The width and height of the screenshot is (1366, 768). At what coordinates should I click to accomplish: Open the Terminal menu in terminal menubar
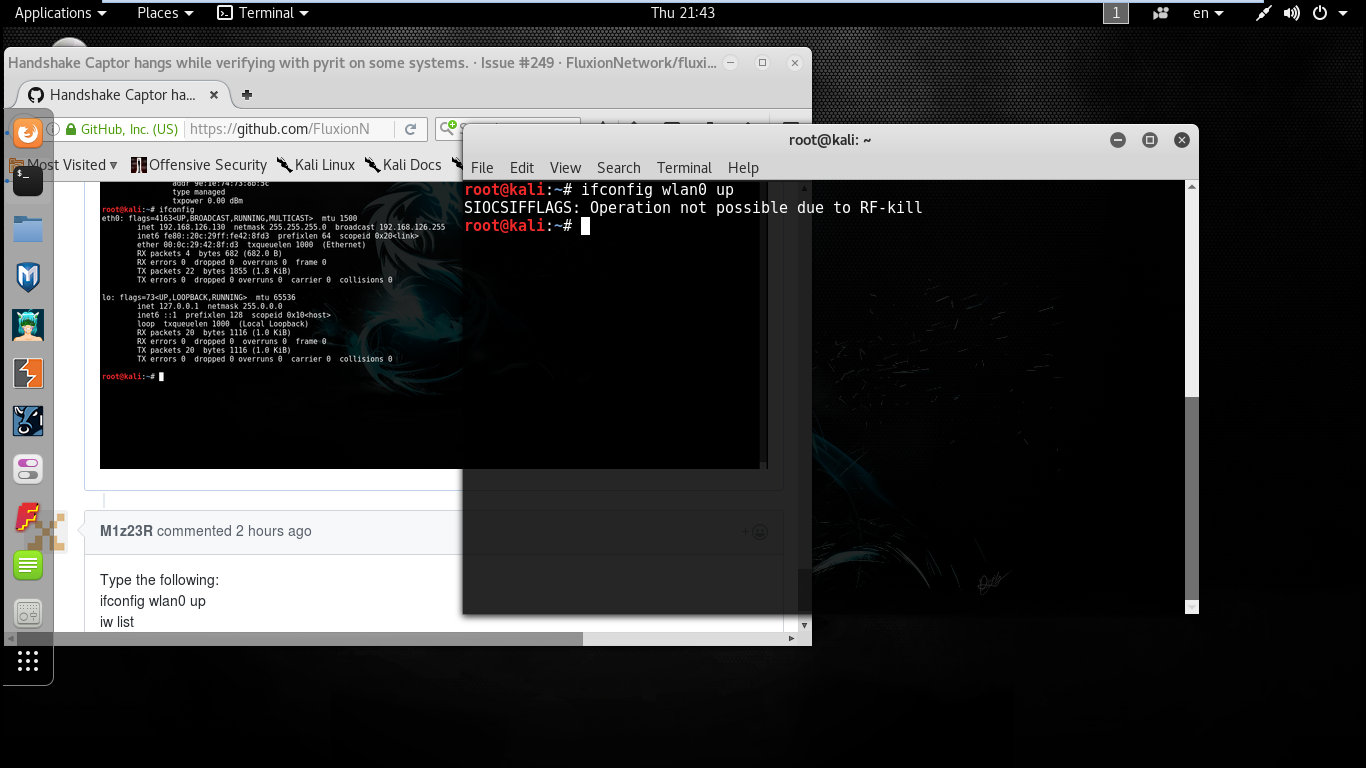(x=684, y=167)
